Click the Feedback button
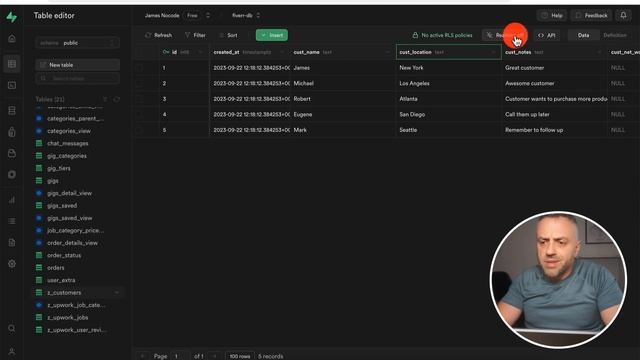 tap(591, 16)
